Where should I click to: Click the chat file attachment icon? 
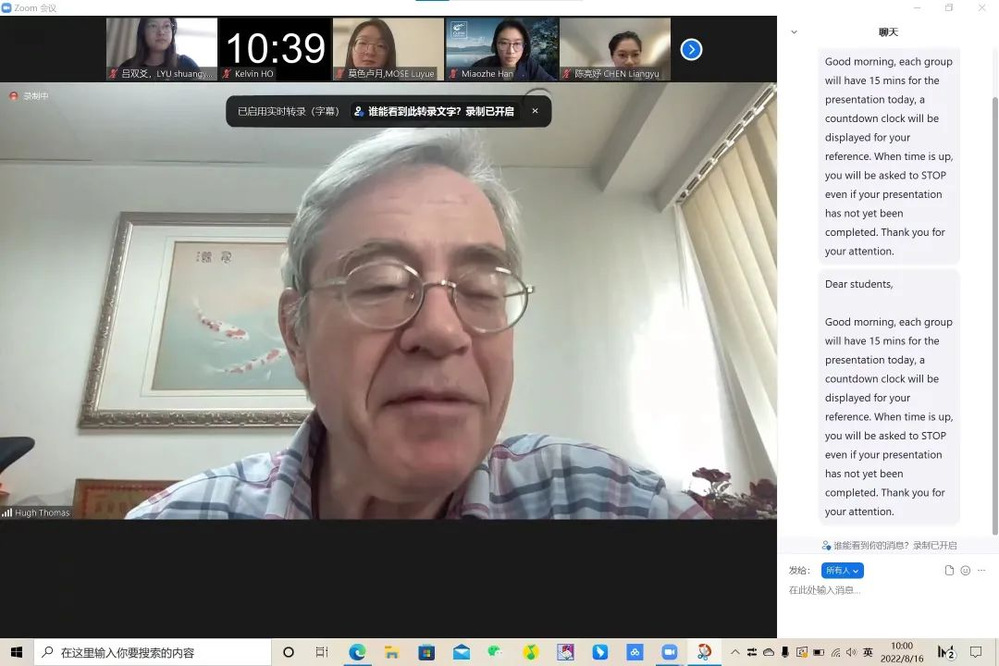pos(949,570)
